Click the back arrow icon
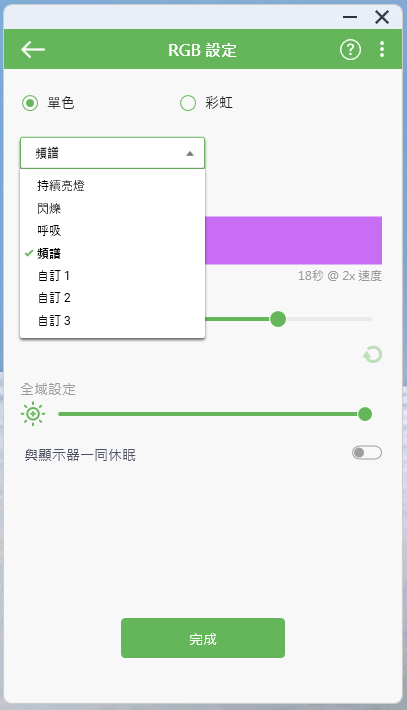This screenshot has width=407, height=710. pos(33,49)
